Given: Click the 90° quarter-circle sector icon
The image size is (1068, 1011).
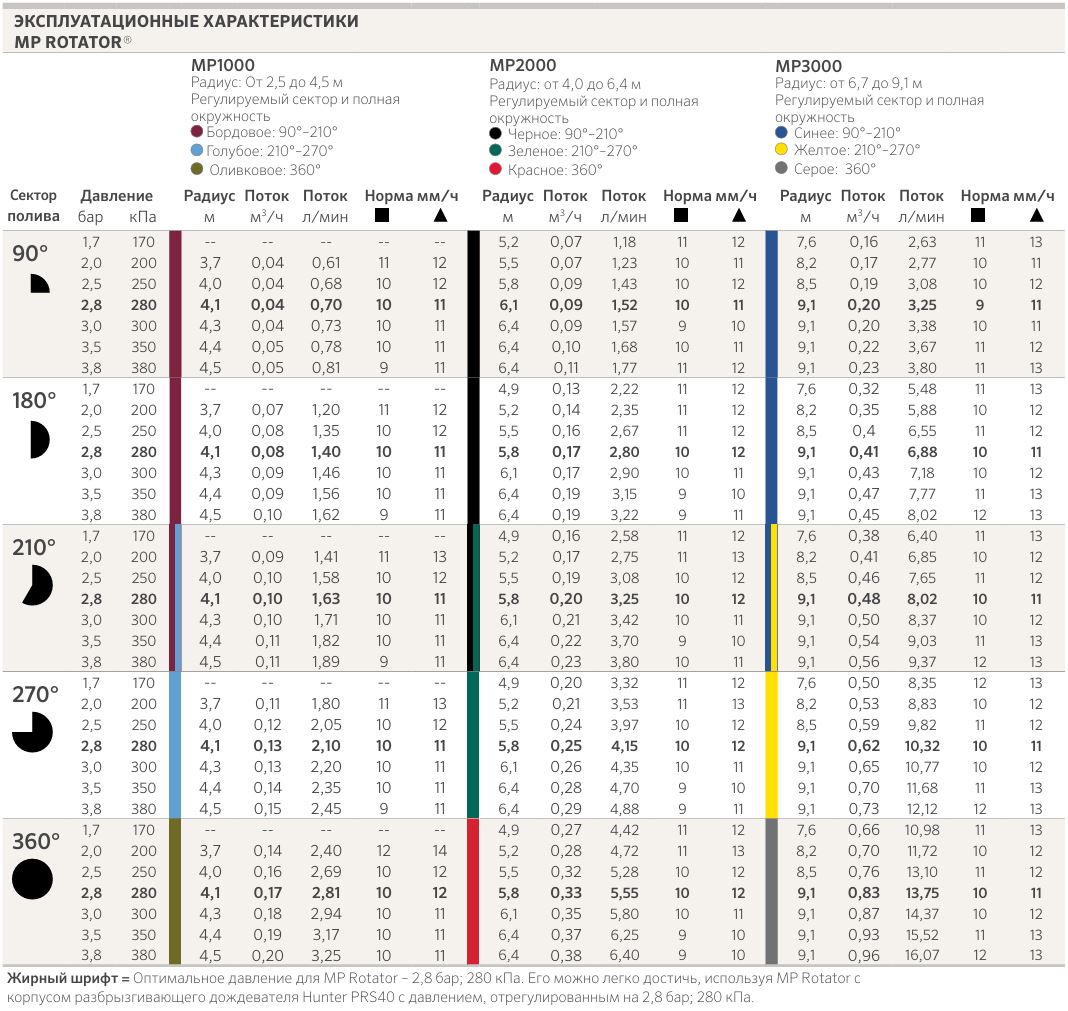Looking at the screenshot, I should [x=38, y=284].
